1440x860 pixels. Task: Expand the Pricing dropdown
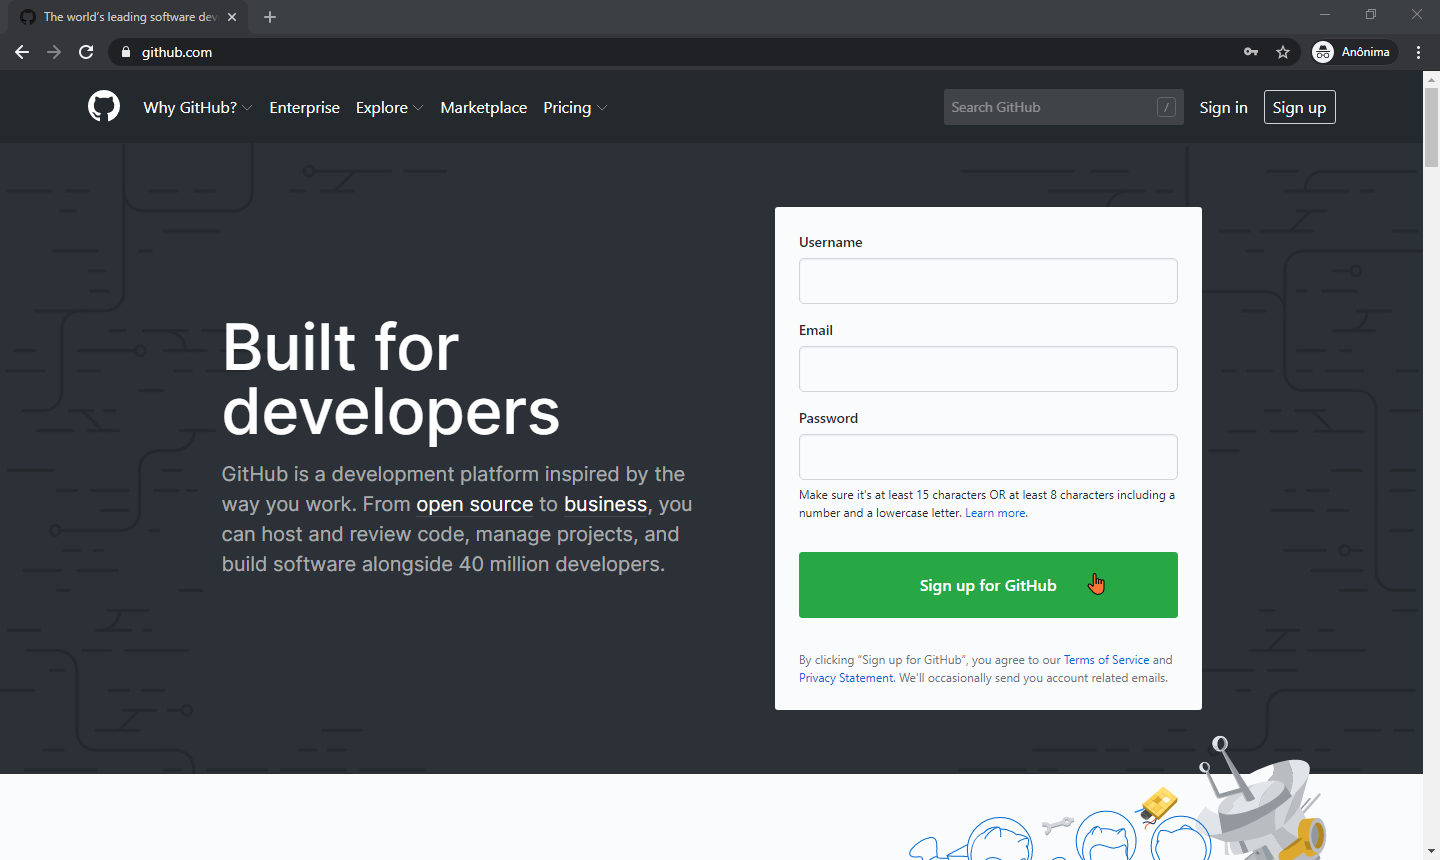coord(575,107)
